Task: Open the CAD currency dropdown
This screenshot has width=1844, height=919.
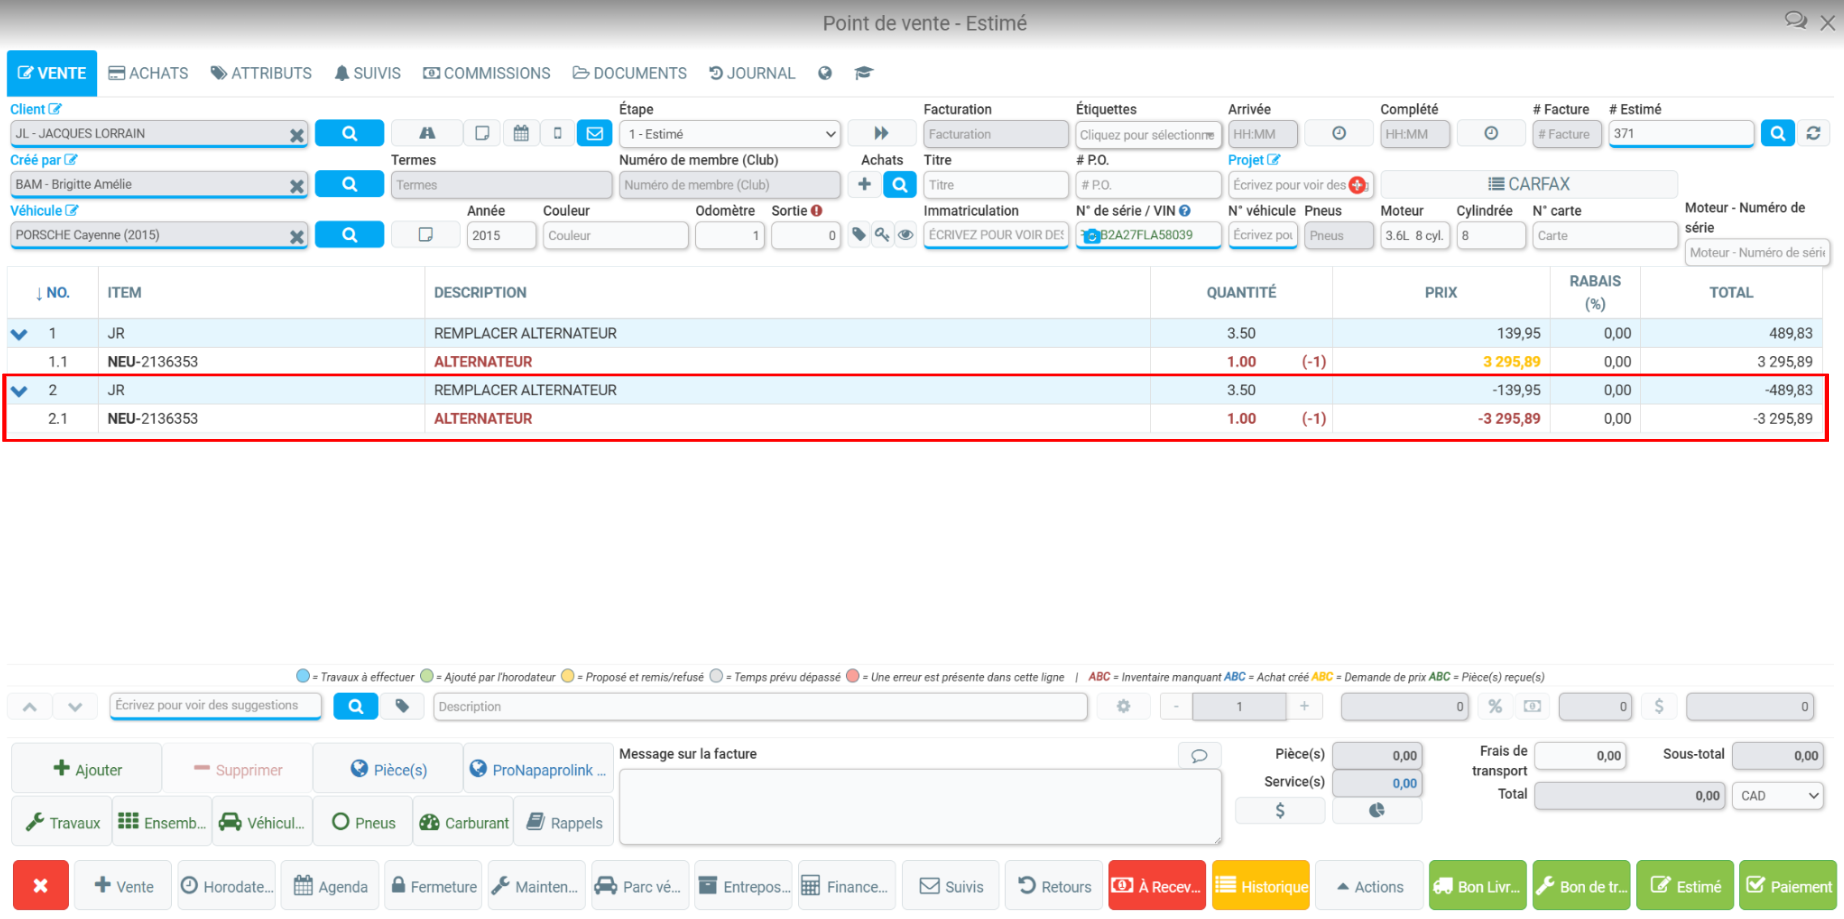Action: click(1779, 796)
